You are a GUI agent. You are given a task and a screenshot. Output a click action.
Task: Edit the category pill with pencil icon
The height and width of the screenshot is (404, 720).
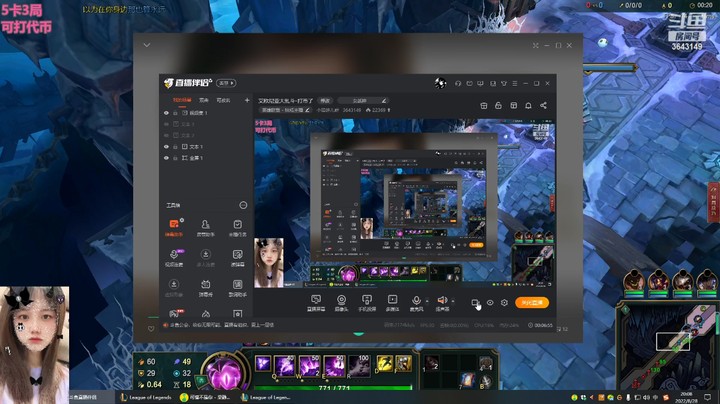(x=364, y=101)
